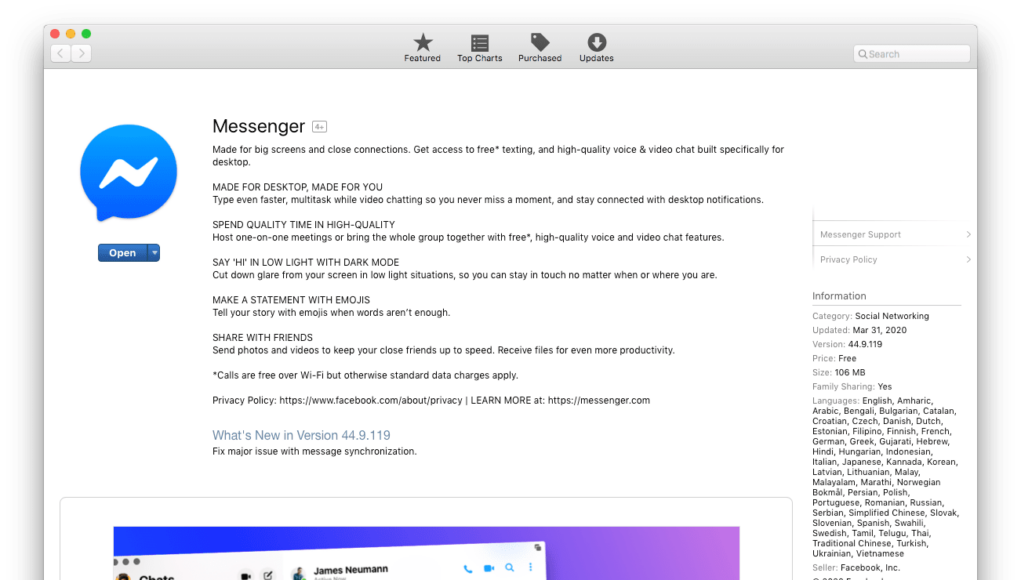Click the Social Networking category value
The height and width of the screenshot is (580, 1021).
[x=891, y=316]
